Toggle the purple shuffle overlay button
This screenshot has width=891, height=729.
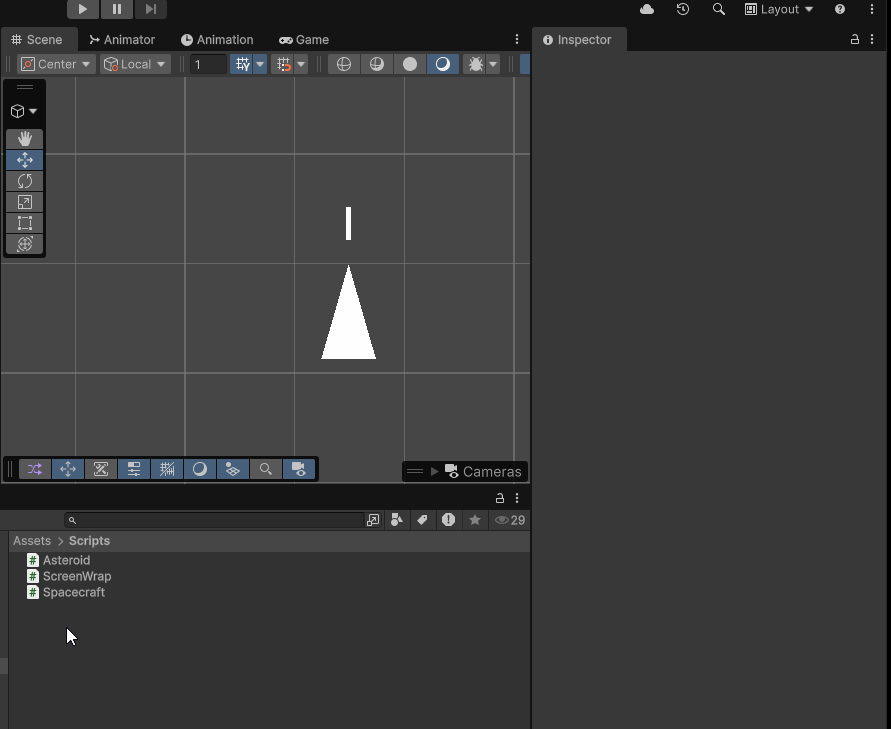[35, 469]
